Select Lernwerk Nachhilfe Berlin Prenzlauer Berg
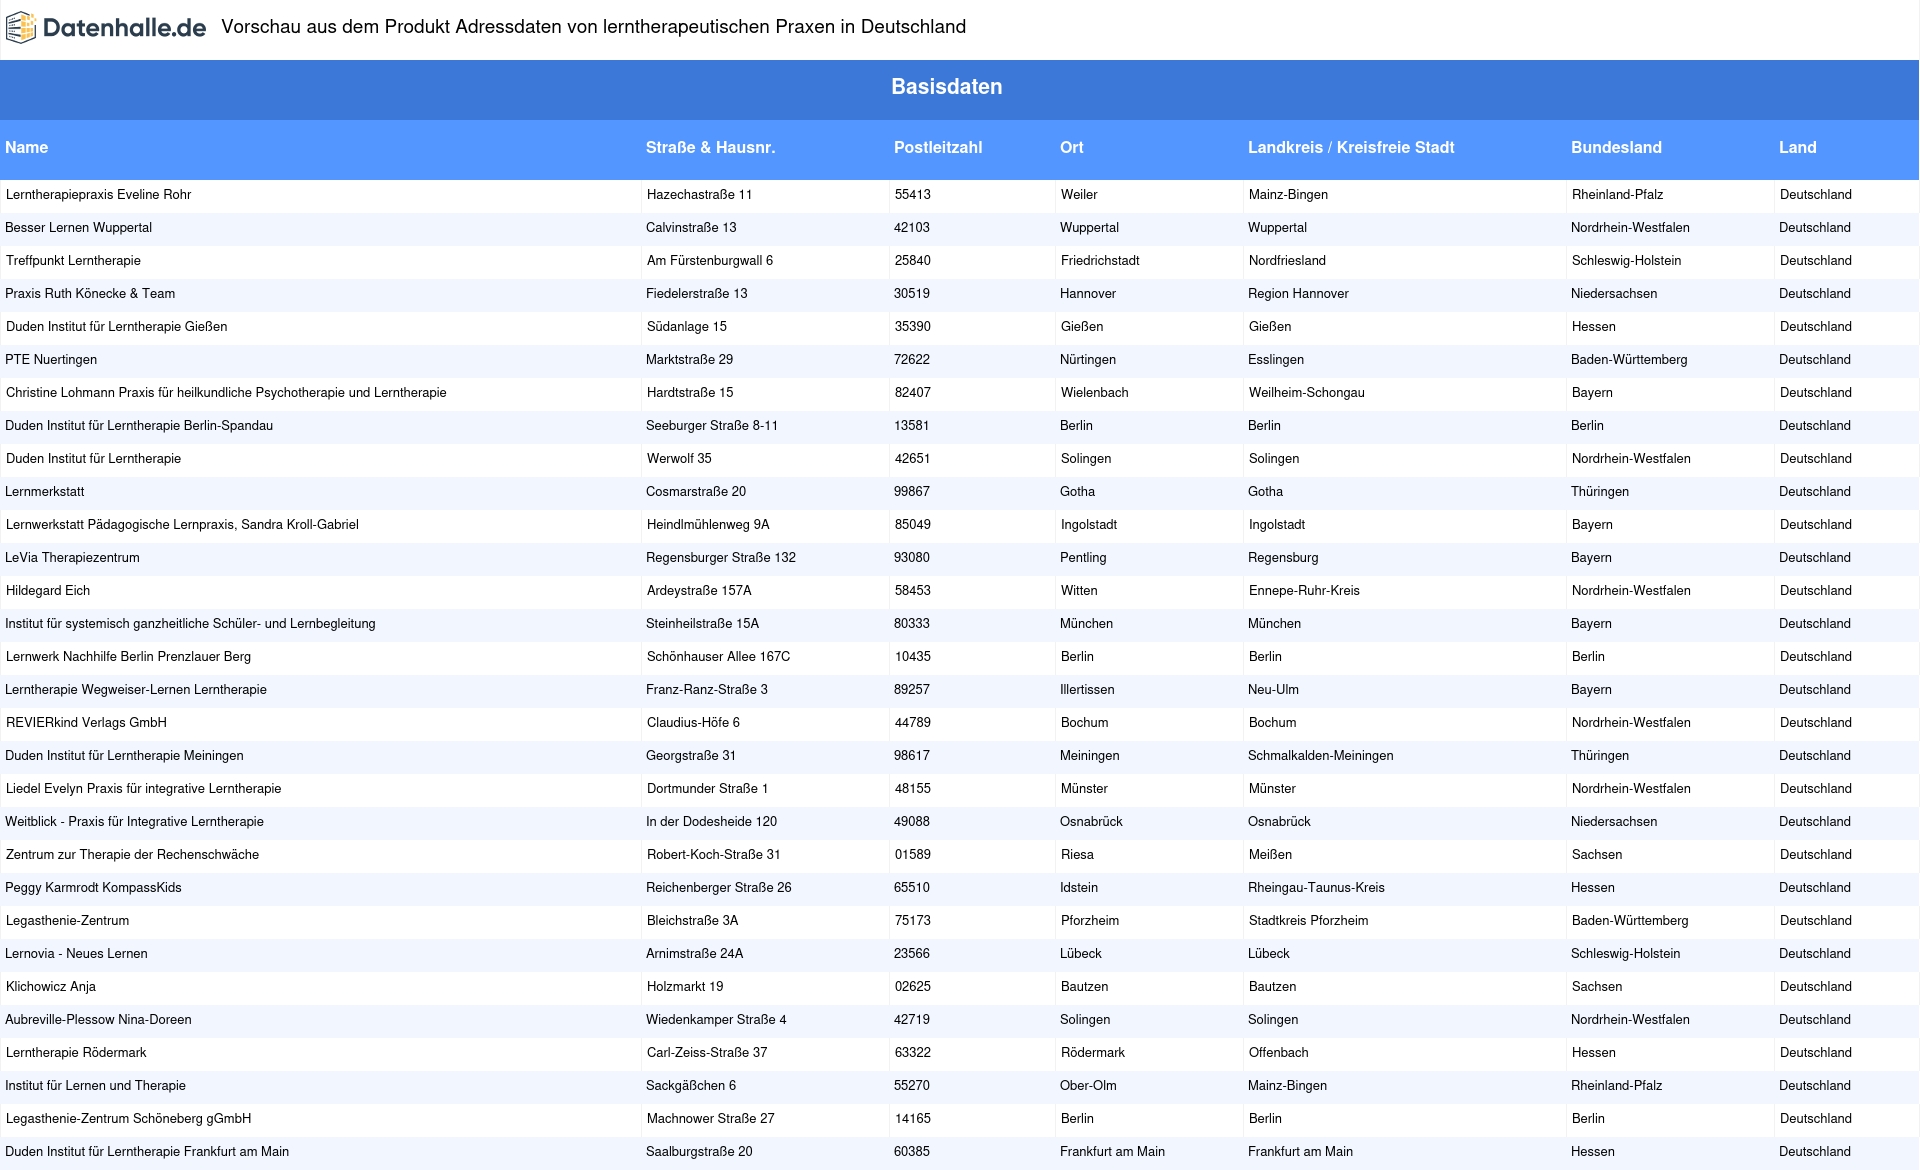1920x1170 pixels. coord(128,657)
